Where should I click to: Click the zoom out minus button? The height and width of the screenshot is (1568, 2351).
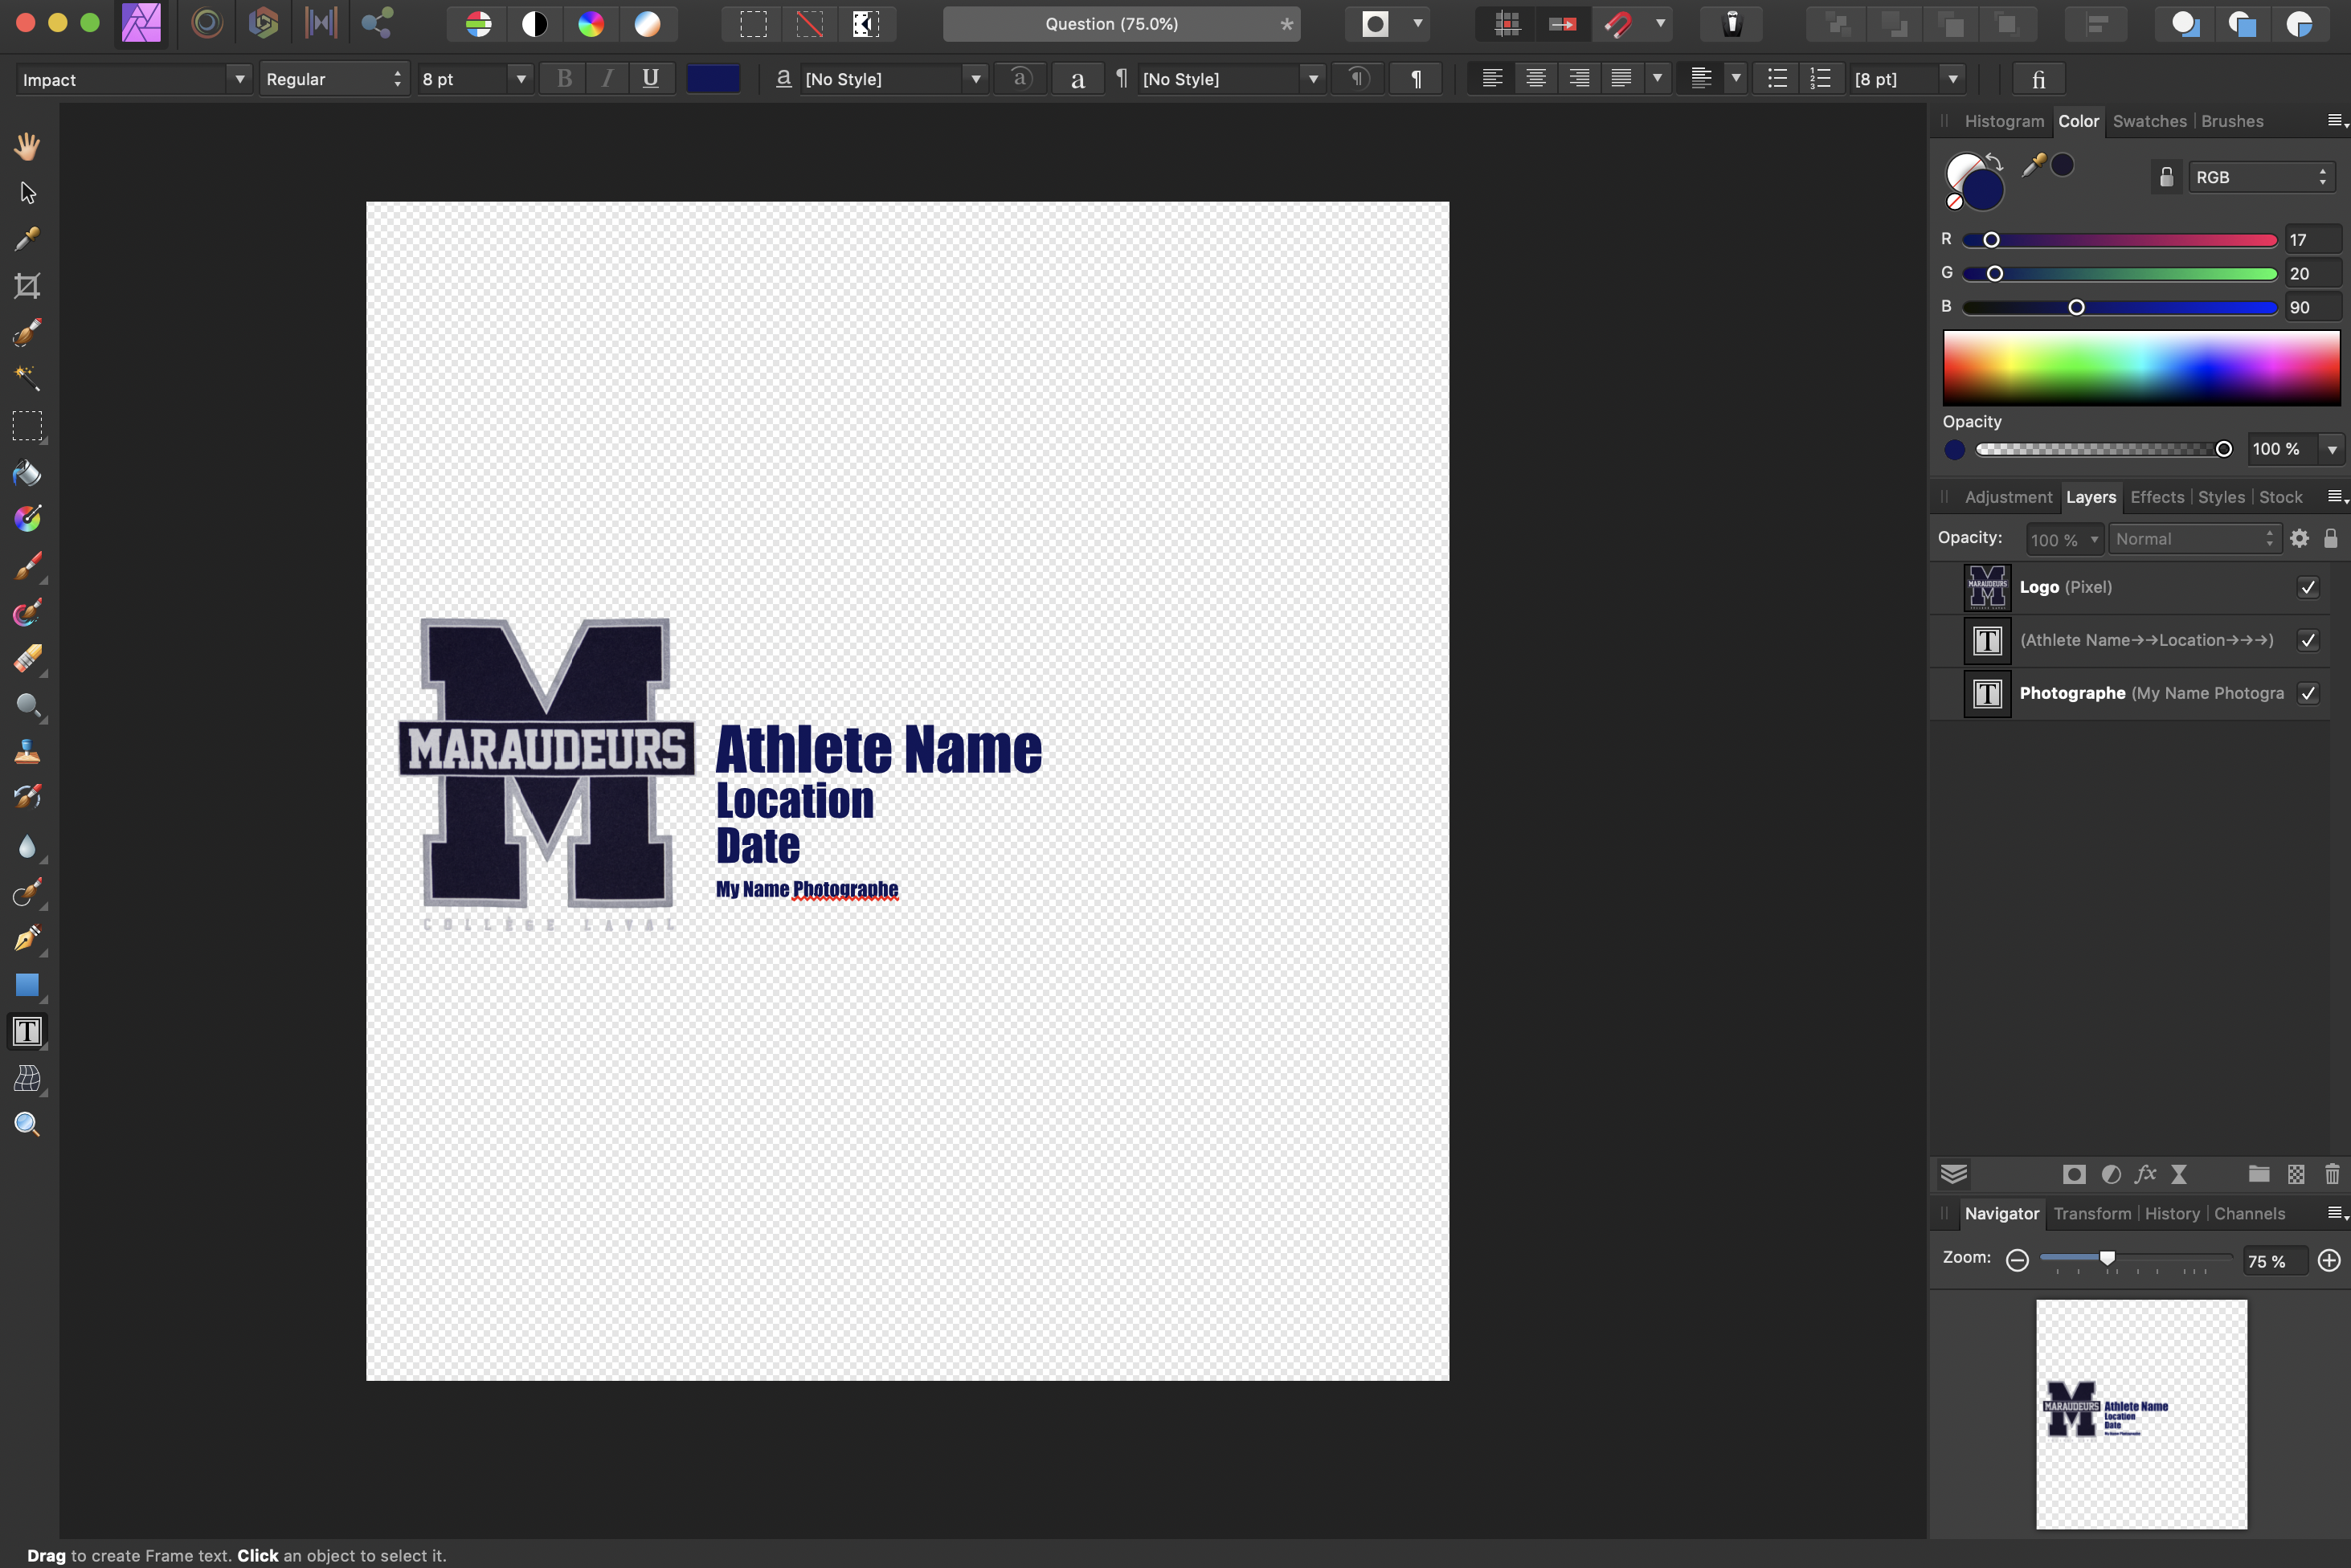click(x=2017, y=1260)
